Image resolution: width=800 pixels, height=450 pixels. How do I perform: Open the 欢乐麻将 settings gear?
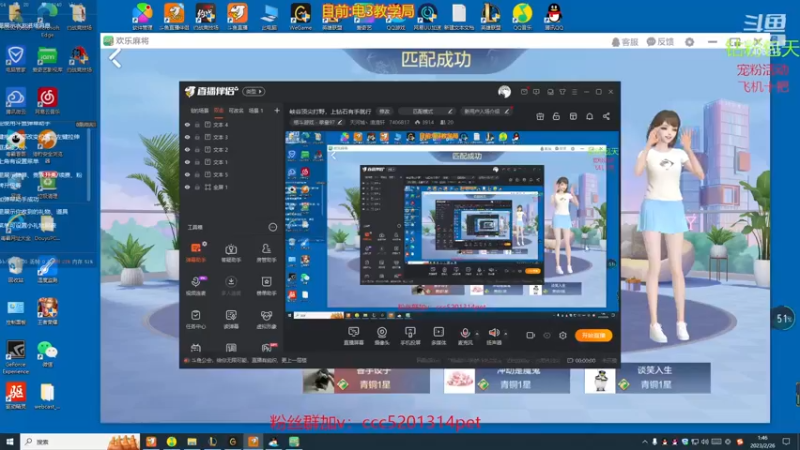click(689, 42)
